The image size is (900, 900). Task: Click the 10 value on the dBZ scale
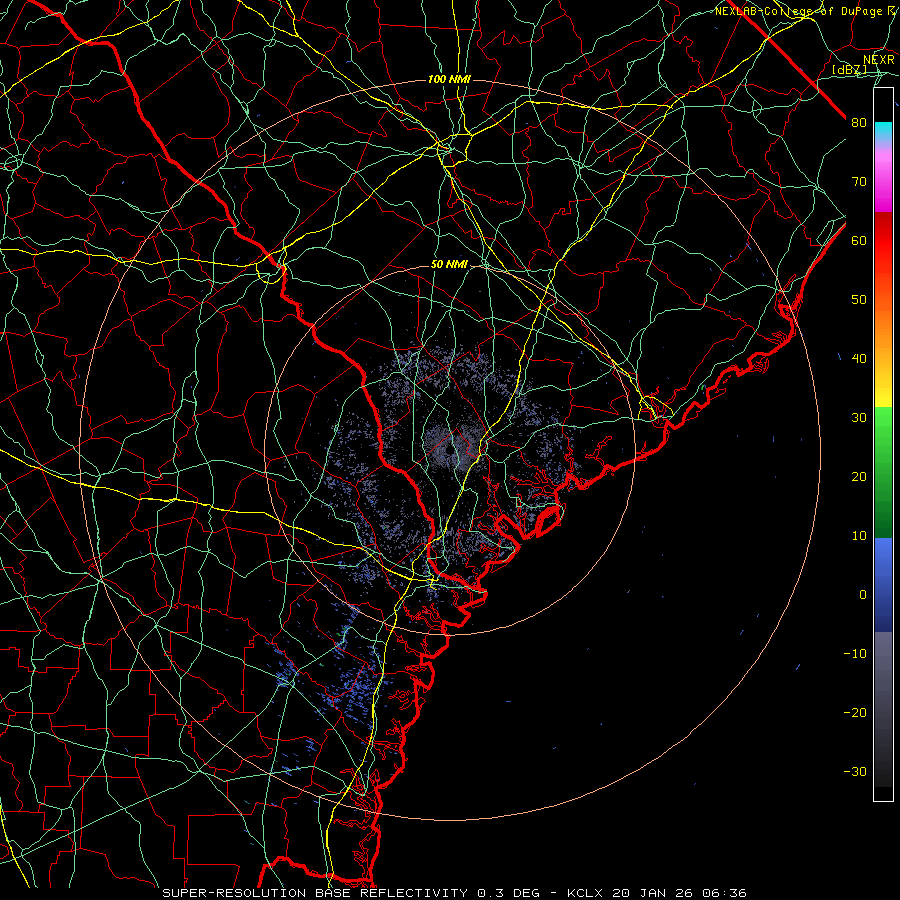click(859, 536)
